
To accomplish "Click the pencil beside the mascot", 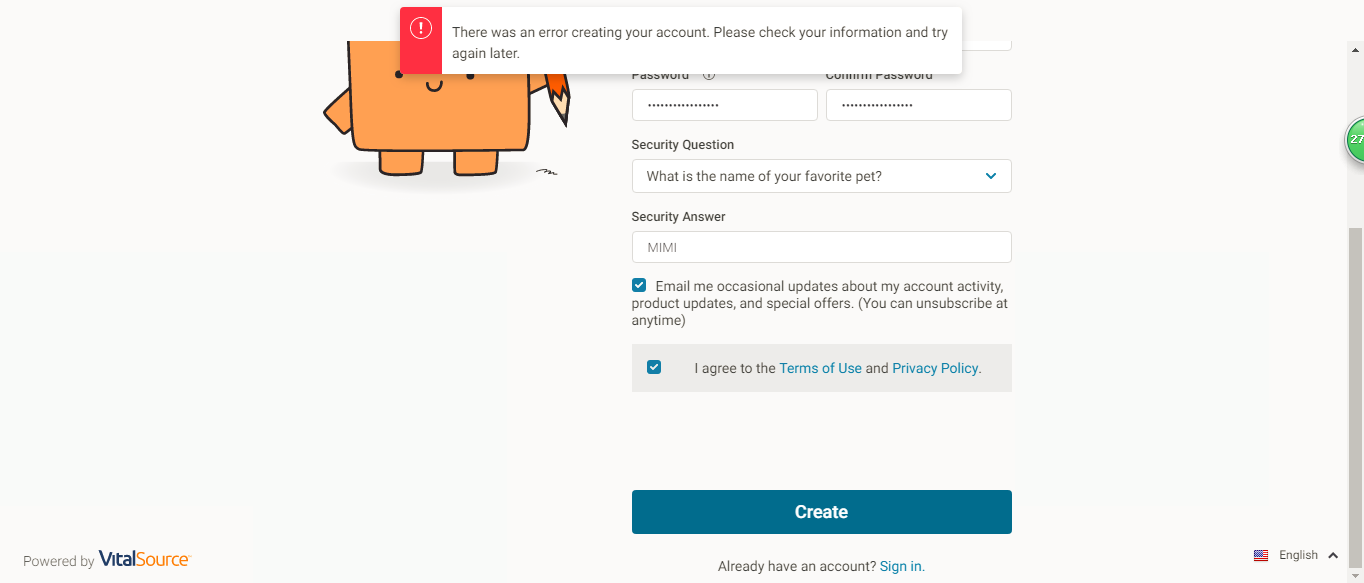I will [x=558, y=98].
